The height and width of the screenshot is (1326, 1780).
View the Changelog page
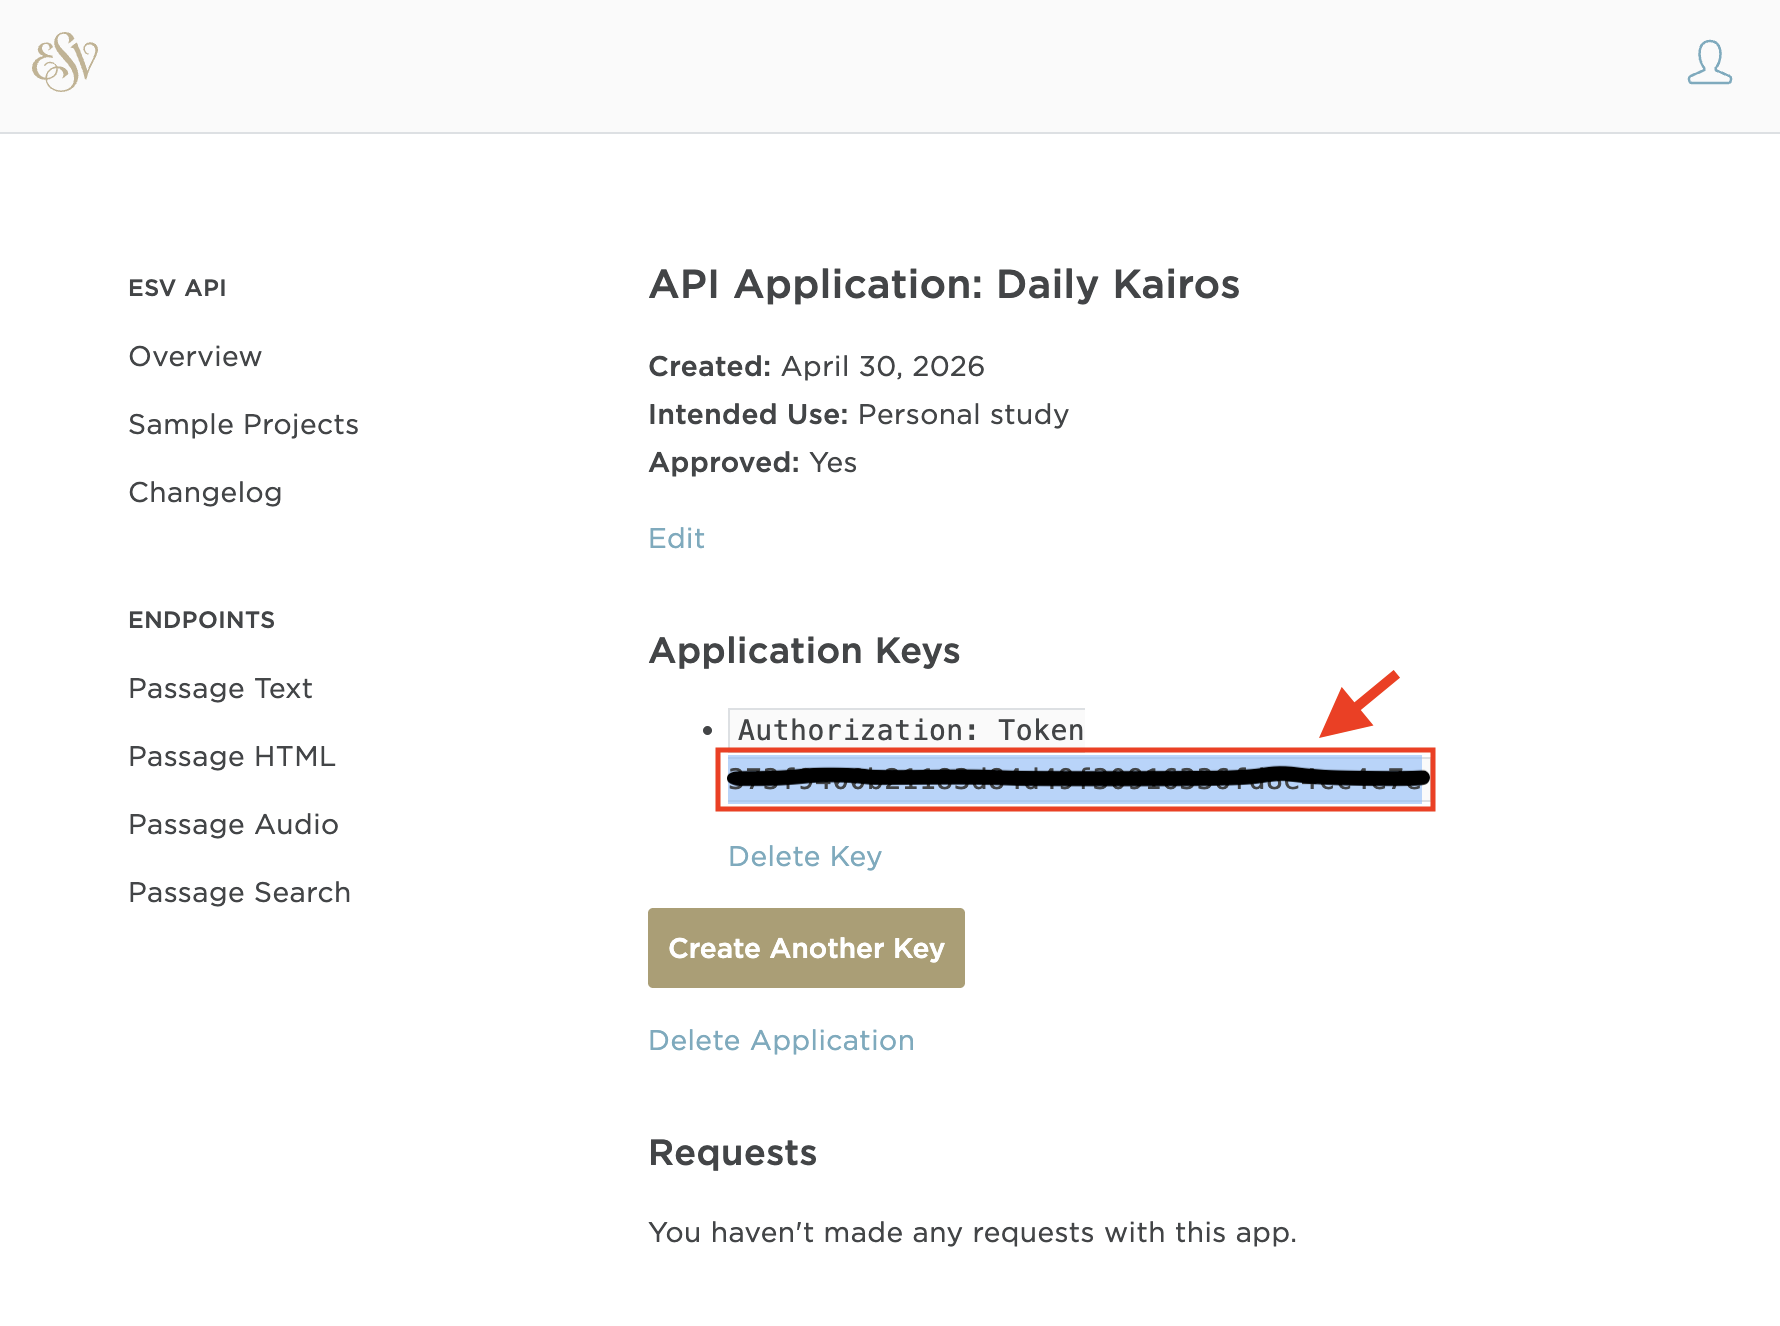pos(205,493)
